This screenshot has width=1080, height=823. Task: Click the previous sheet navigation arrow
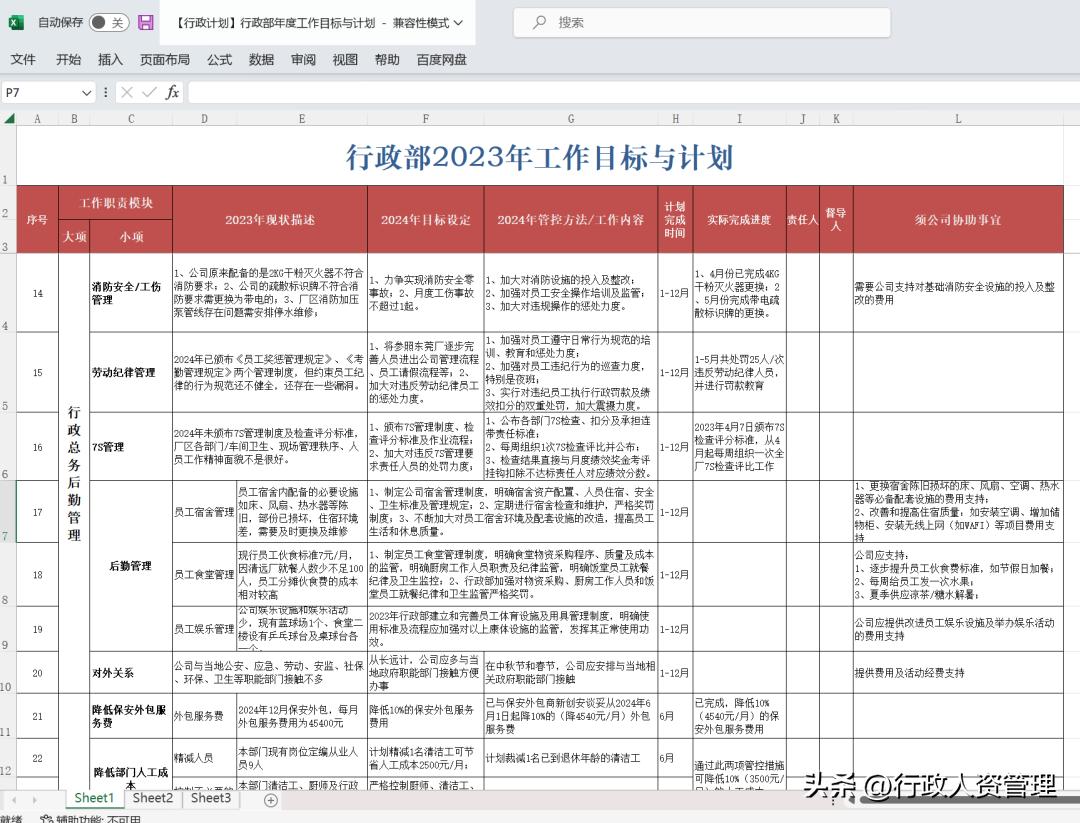(x=14, y=798)
